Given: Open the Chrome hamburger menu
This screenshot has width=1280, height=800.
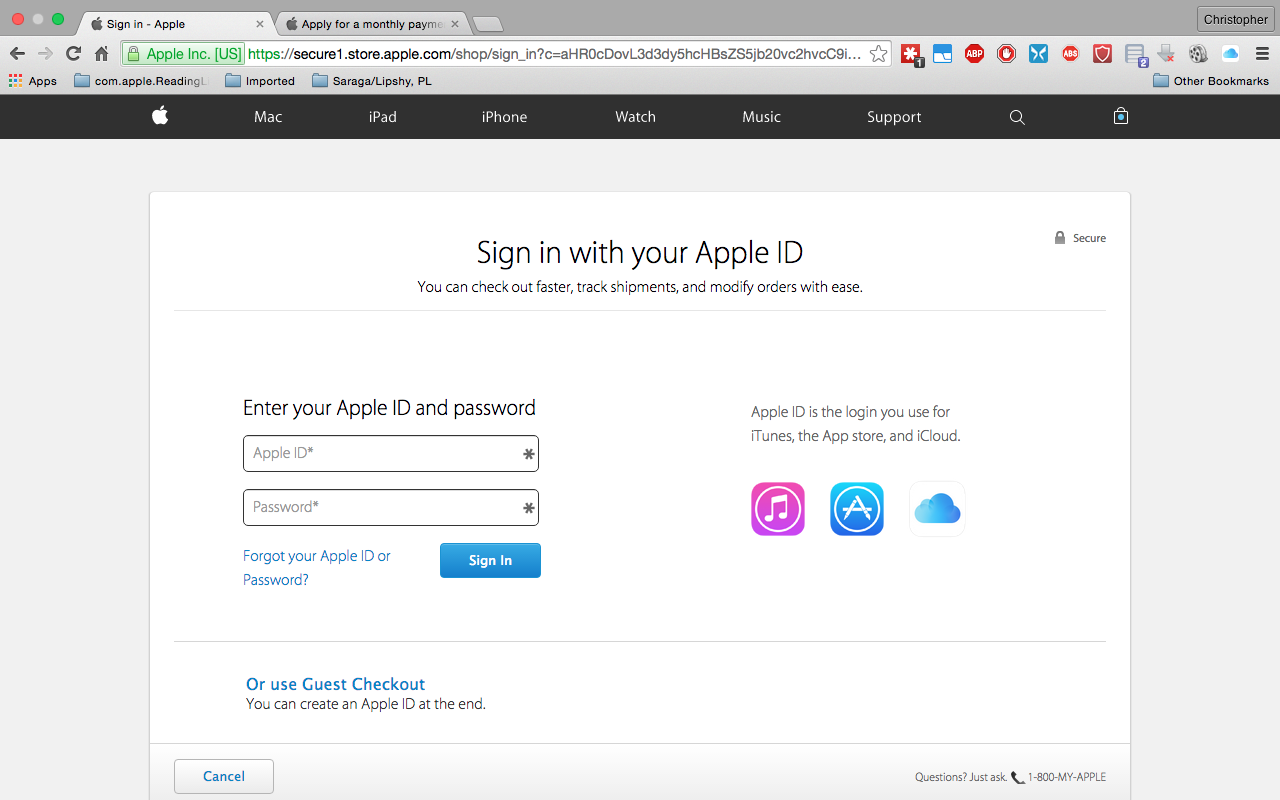Looking at the screenshot, I should click(x=1262, y=54).
